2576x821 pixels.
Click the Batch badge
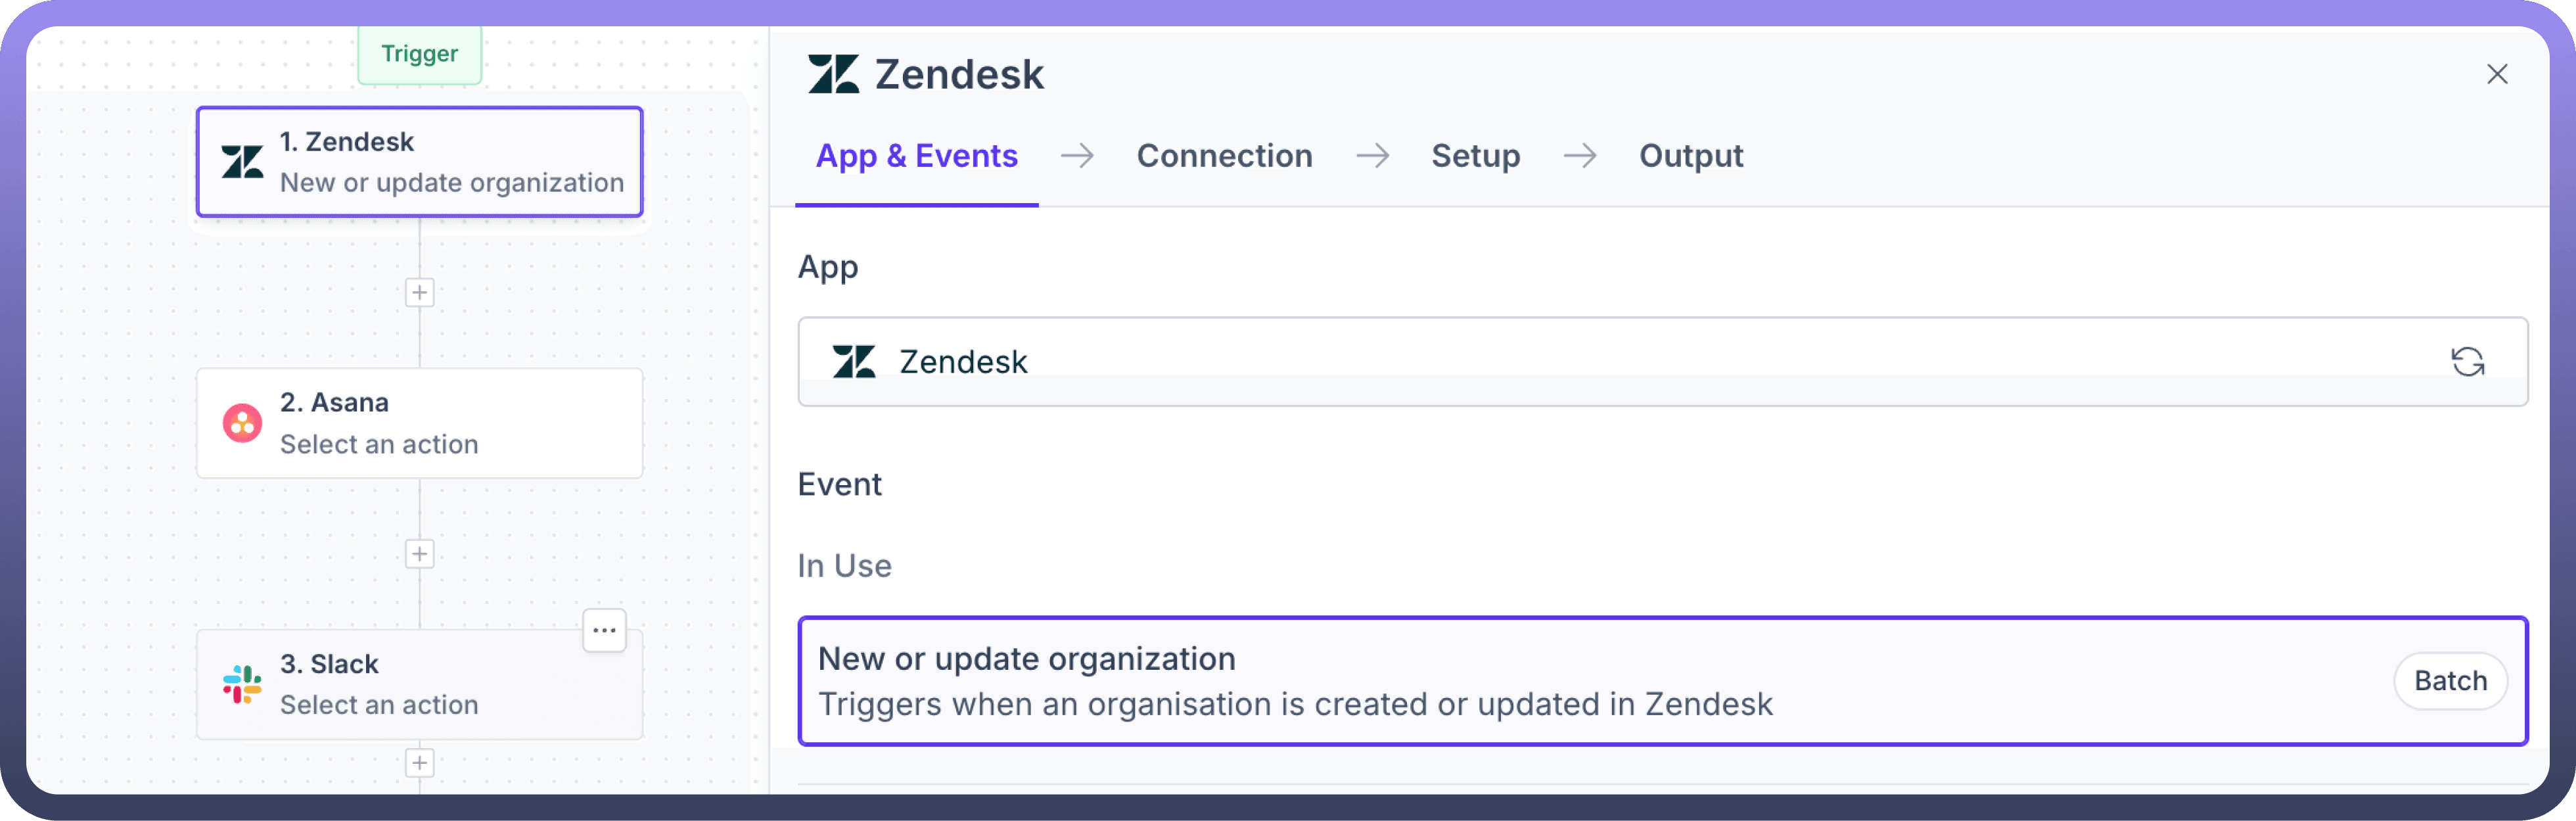click(2450, 681)
